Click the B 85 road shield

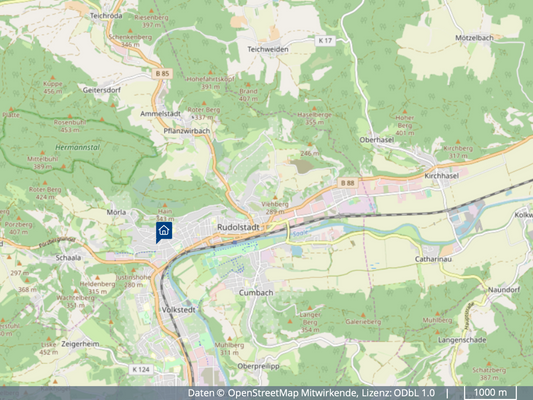click(x=162, y=74)
